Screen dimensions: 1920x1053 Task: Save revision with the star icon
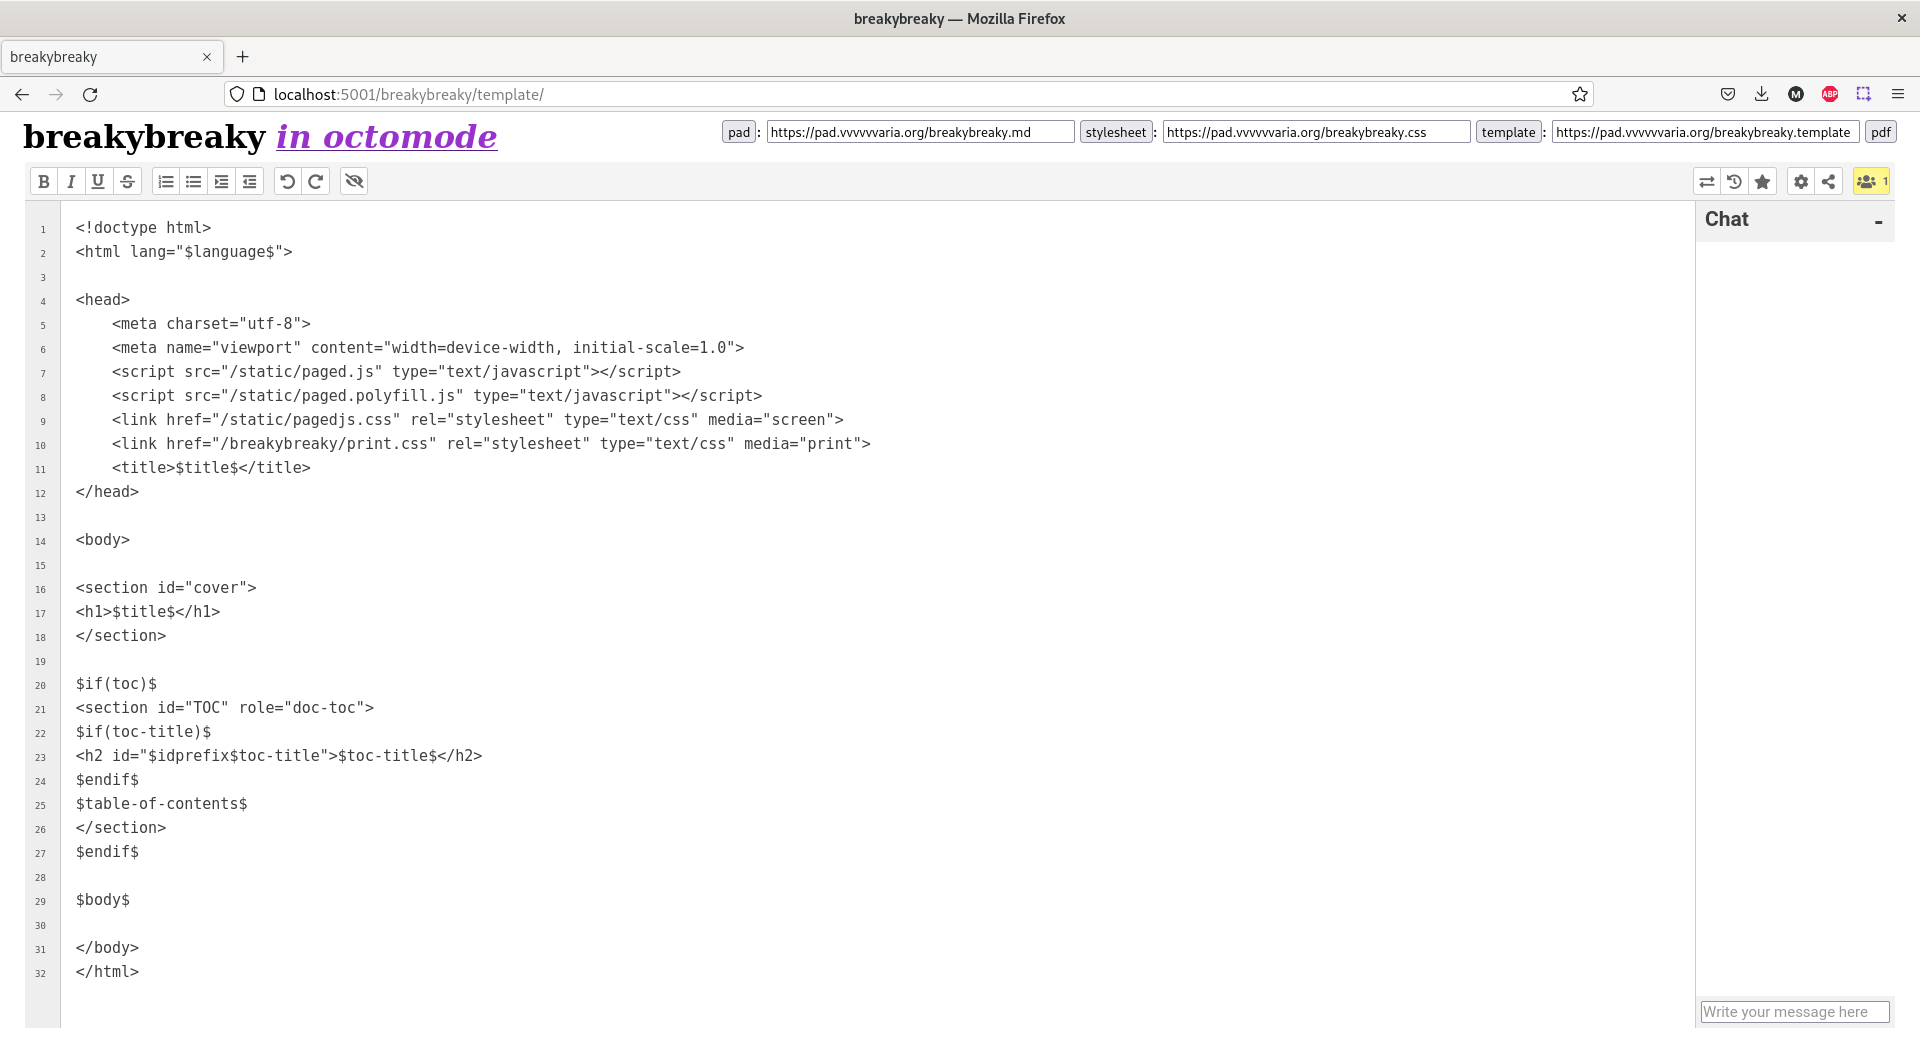pyautogui.click(x=1762, y=181)
